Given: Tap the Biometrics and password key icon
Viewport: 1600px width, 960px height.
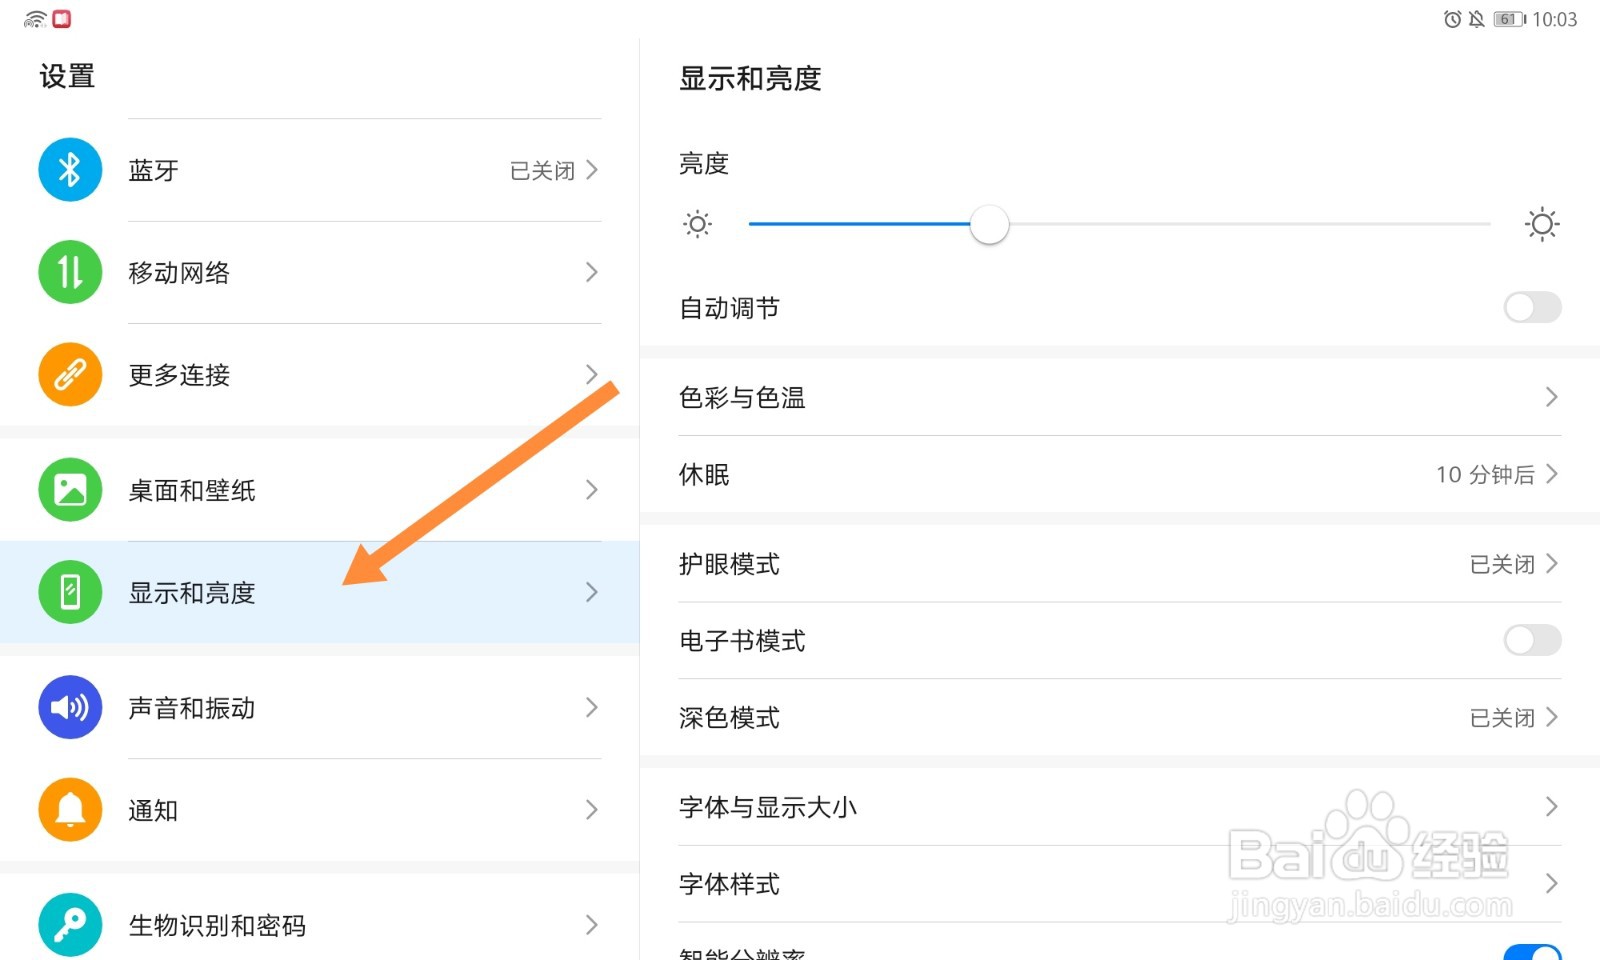Looking at the screenshot, I should tap(70, 925).
